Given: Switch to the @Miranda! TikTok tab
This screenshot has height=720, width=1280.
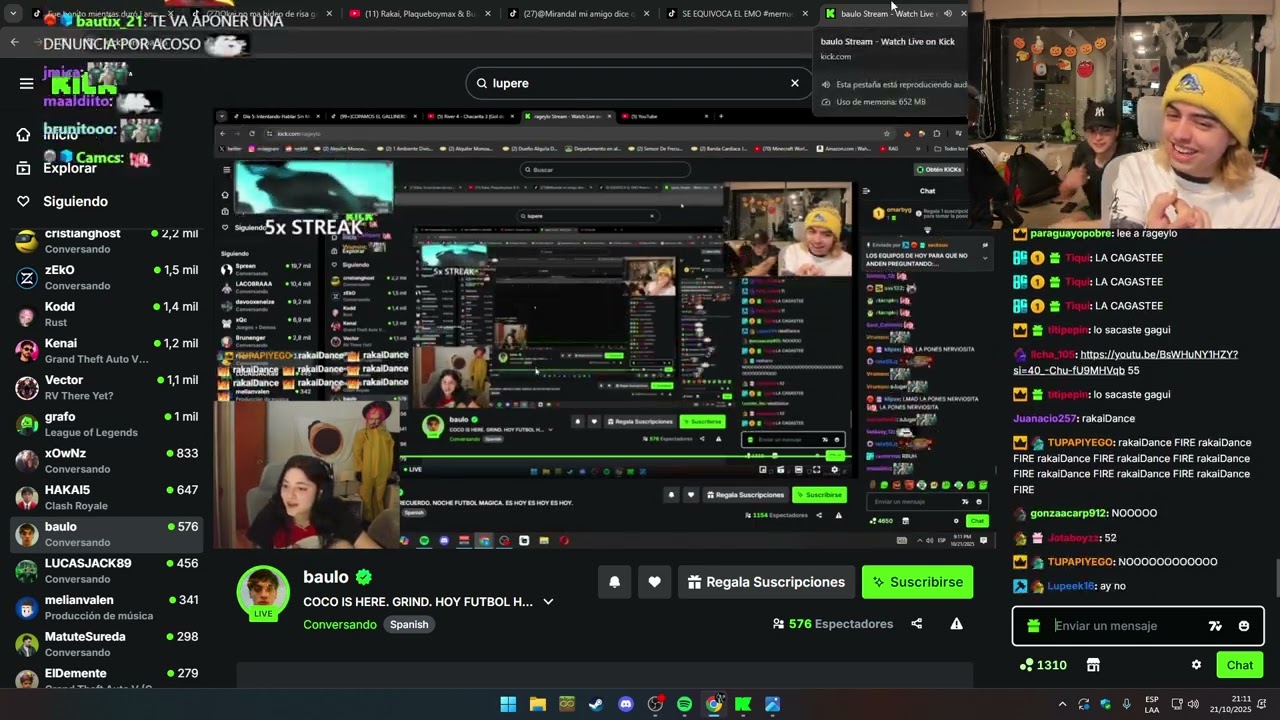Looking at the screenshot, I should (x=579, y=13).
